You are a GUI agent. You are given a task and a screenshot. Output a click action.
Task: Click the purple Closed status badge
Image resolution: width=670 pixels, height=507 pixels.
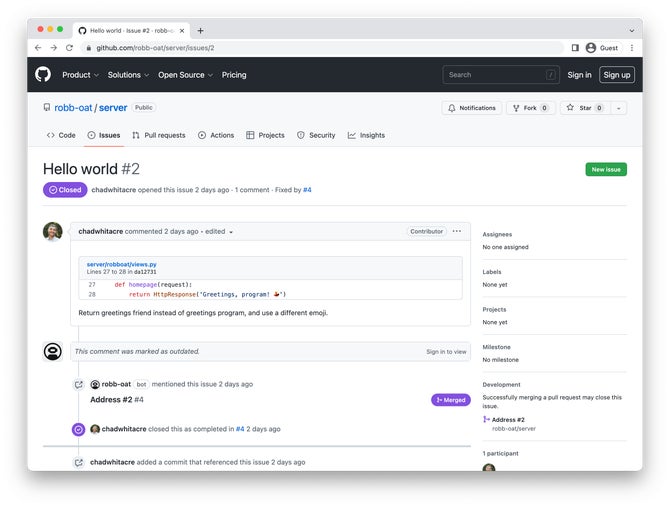click(x=65, y=190)
